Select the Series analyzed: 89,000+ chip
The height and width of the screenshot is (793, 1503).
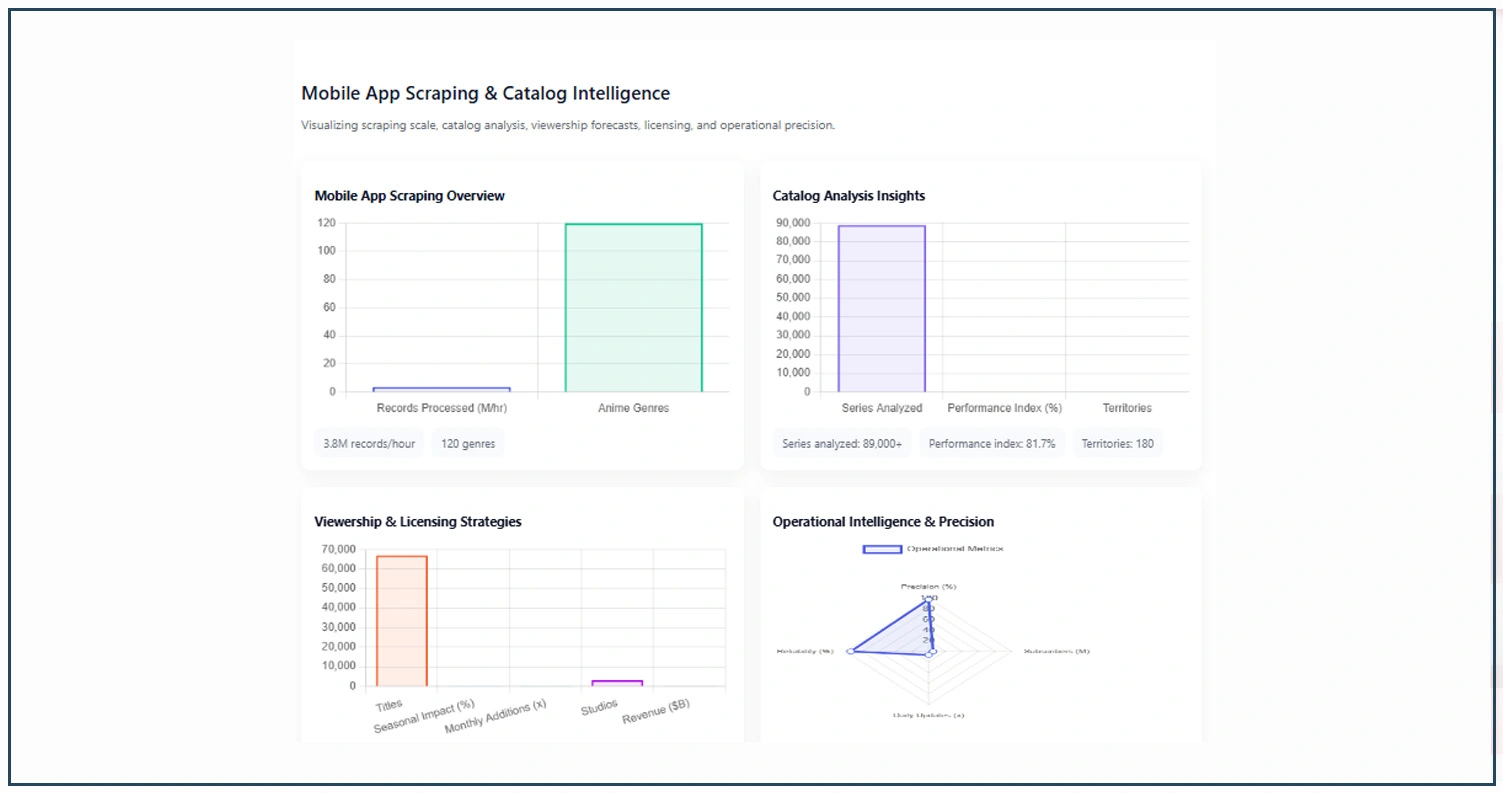(841, 443)
